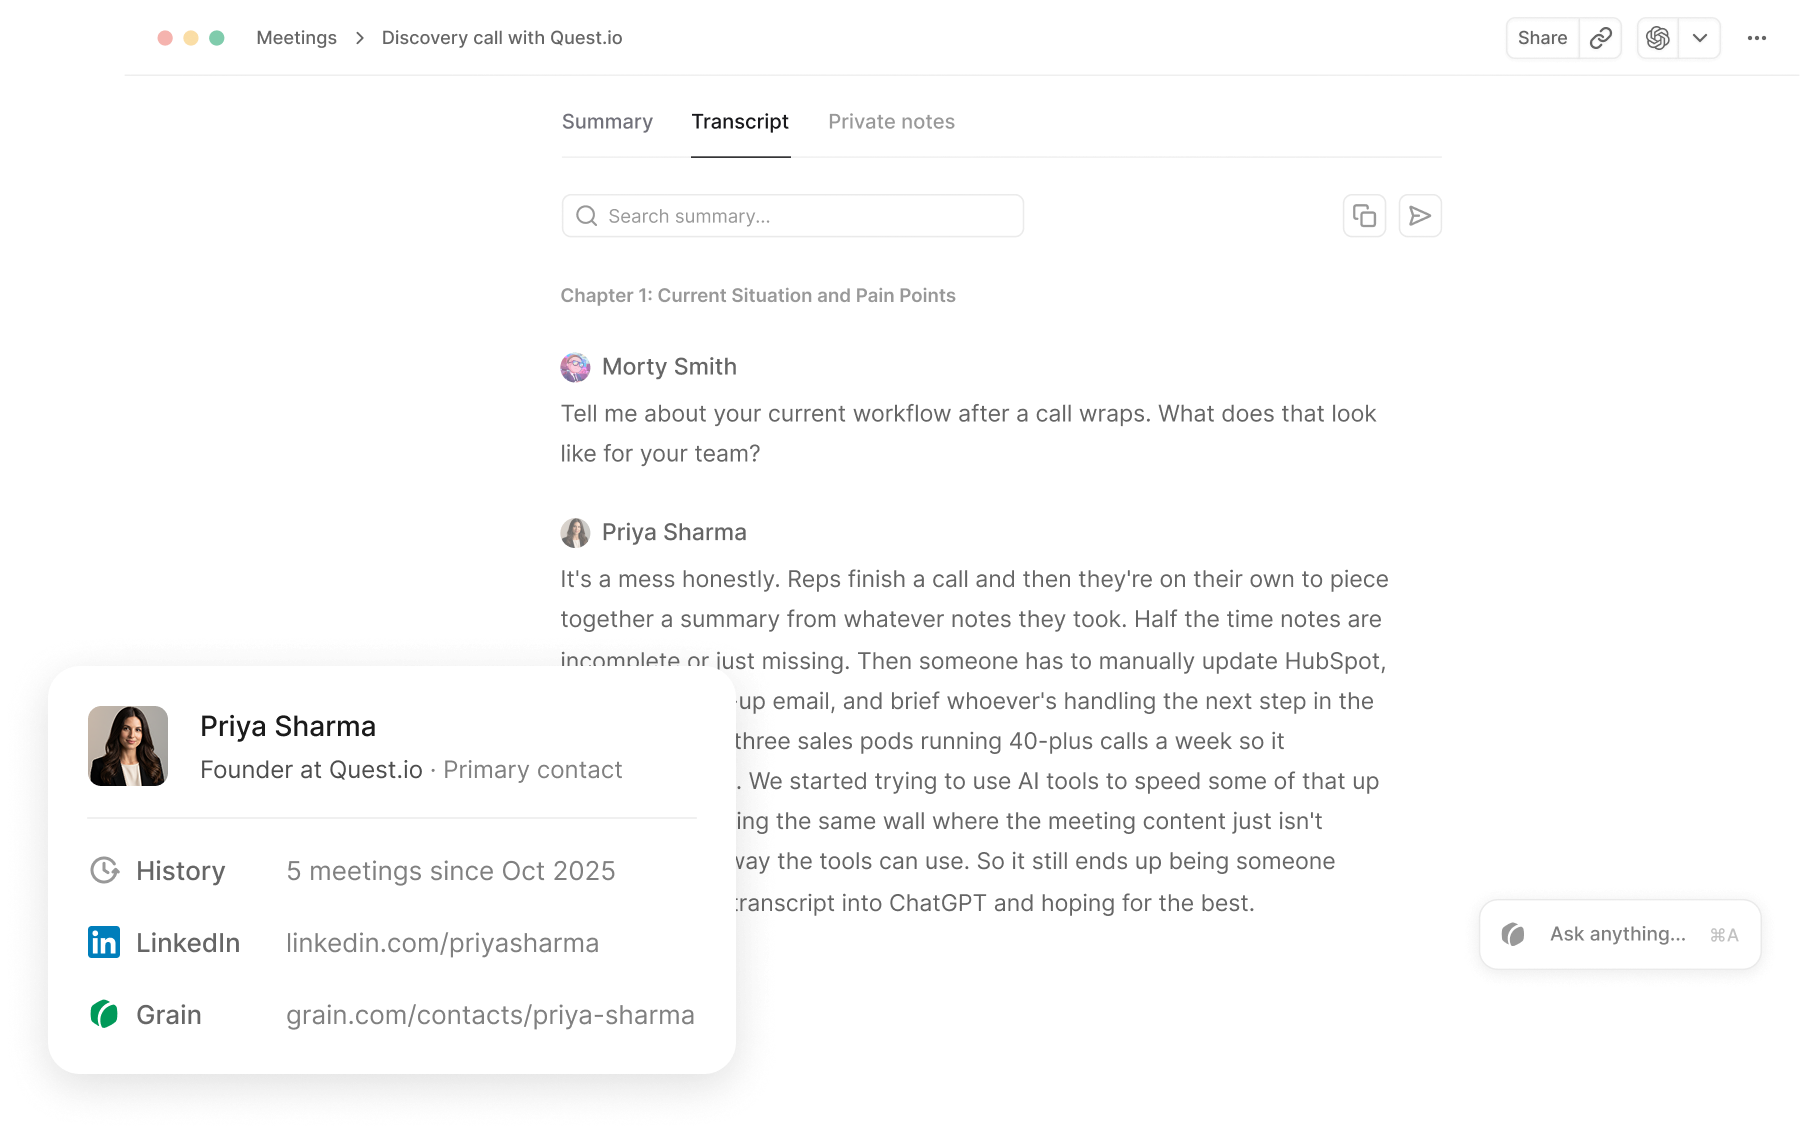Click the magnifier icon in search field
This screenshot has width=1802, height=1134.
tap(587, 216)
